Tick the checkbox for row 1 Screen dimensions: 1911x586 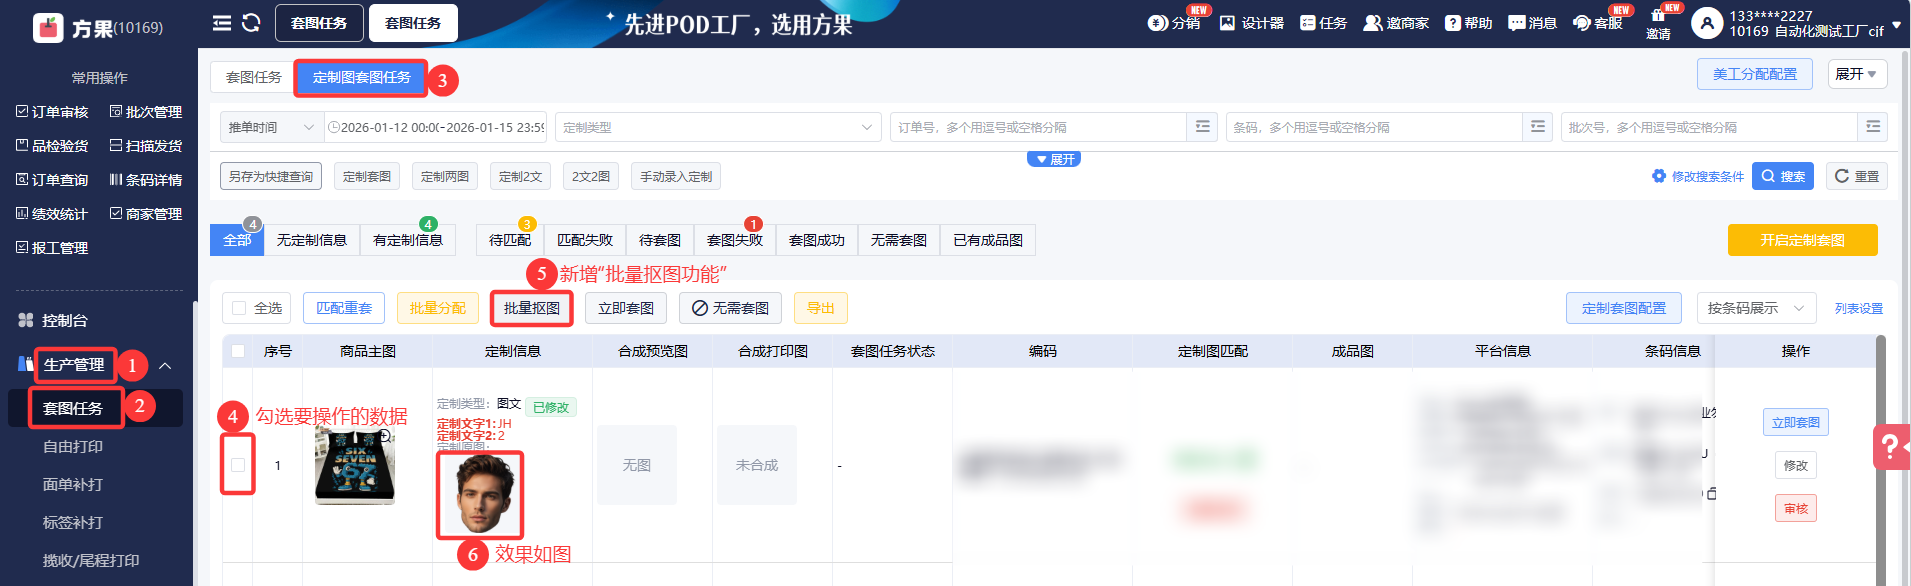point(238,465)
